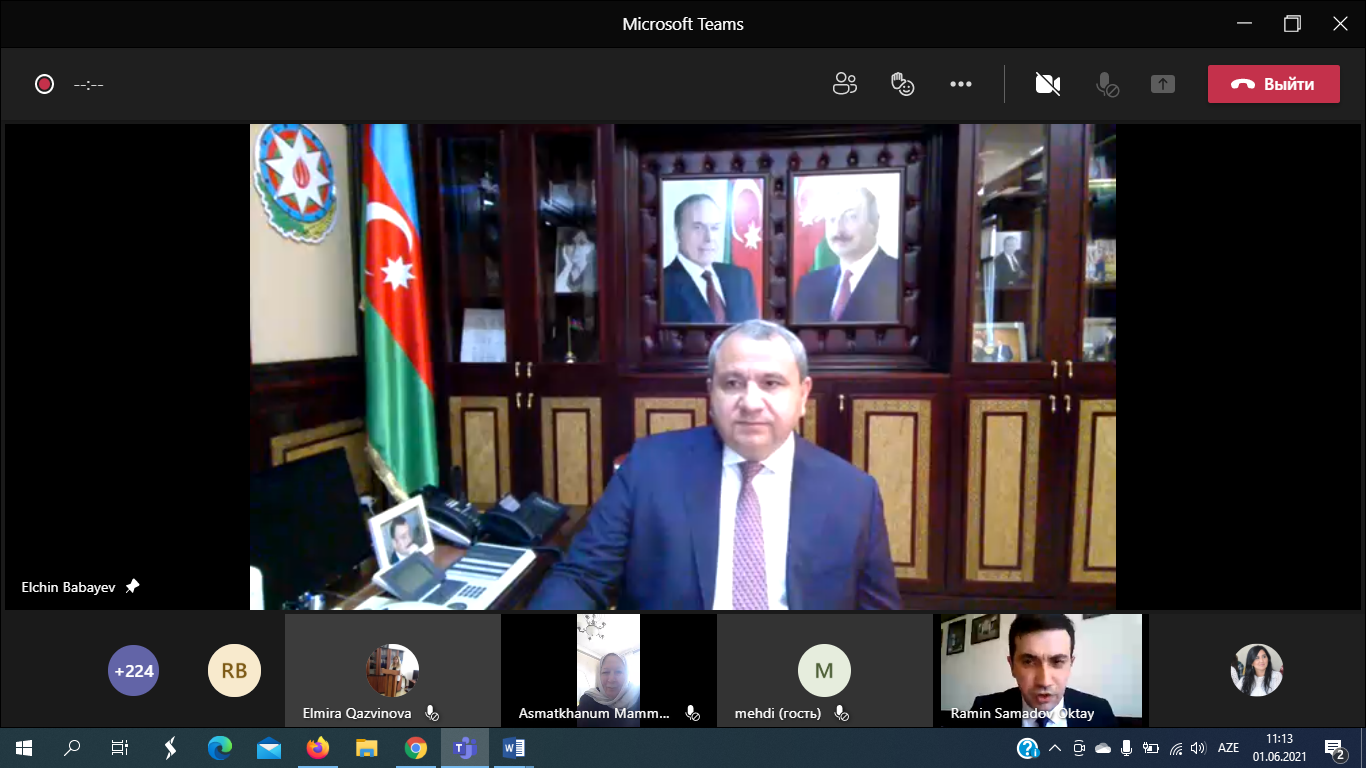Select Ramin Samadov Oktay's video tile
Viewport: 1366px width, 768px height.
tap(1040, 669)
